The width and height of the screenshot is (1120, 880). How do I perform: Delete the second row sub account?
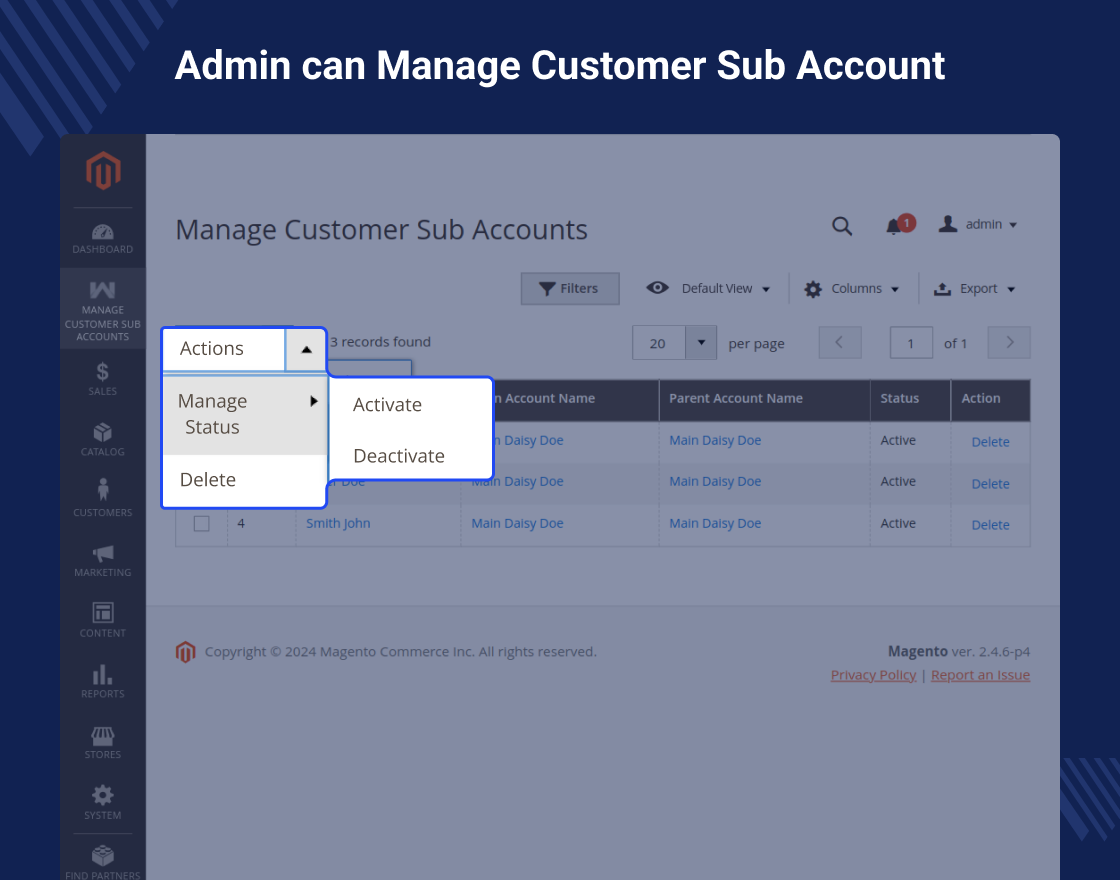(990, 484)
